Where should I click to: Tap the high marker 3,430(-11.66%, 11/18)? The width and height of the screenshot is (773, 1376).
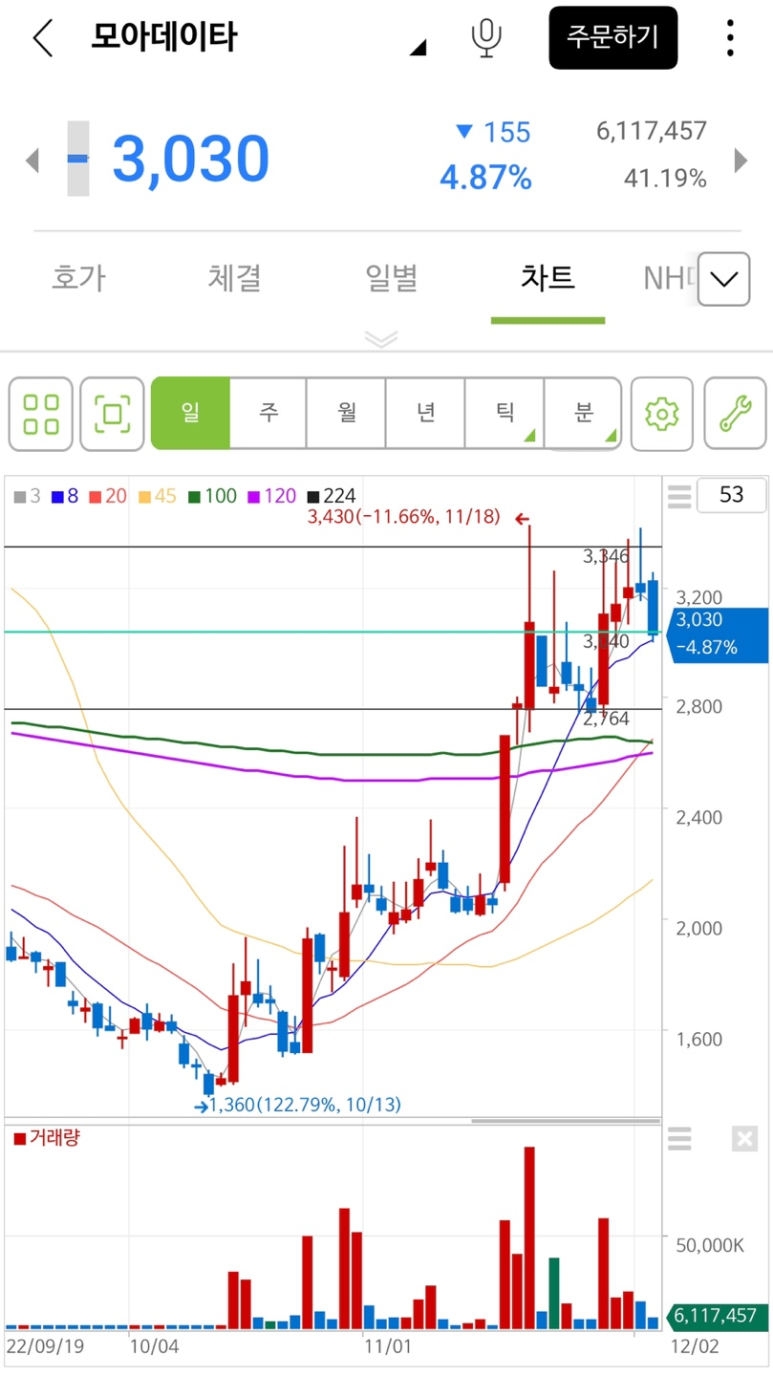coord(404,518)
